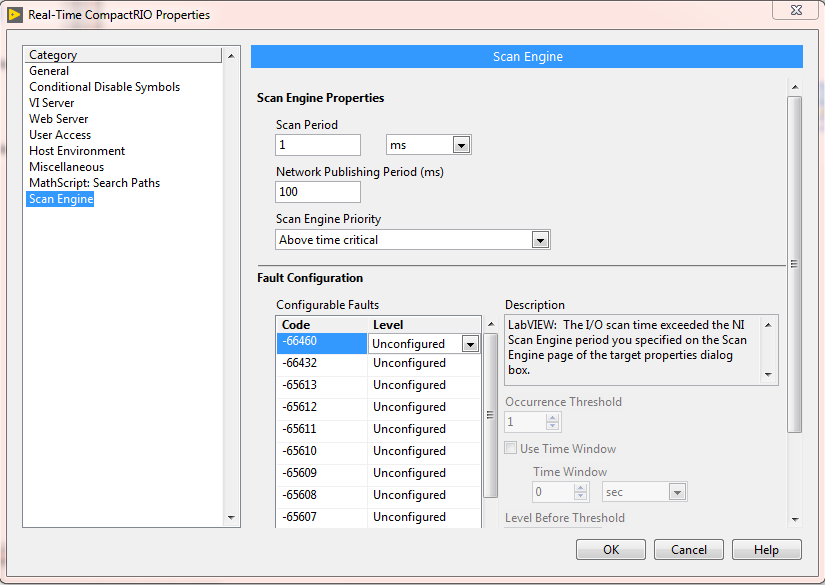
Task: Click the Configurable Faults list scrollbar thumb
Action: pyautogui.click(x=490, y=415)
